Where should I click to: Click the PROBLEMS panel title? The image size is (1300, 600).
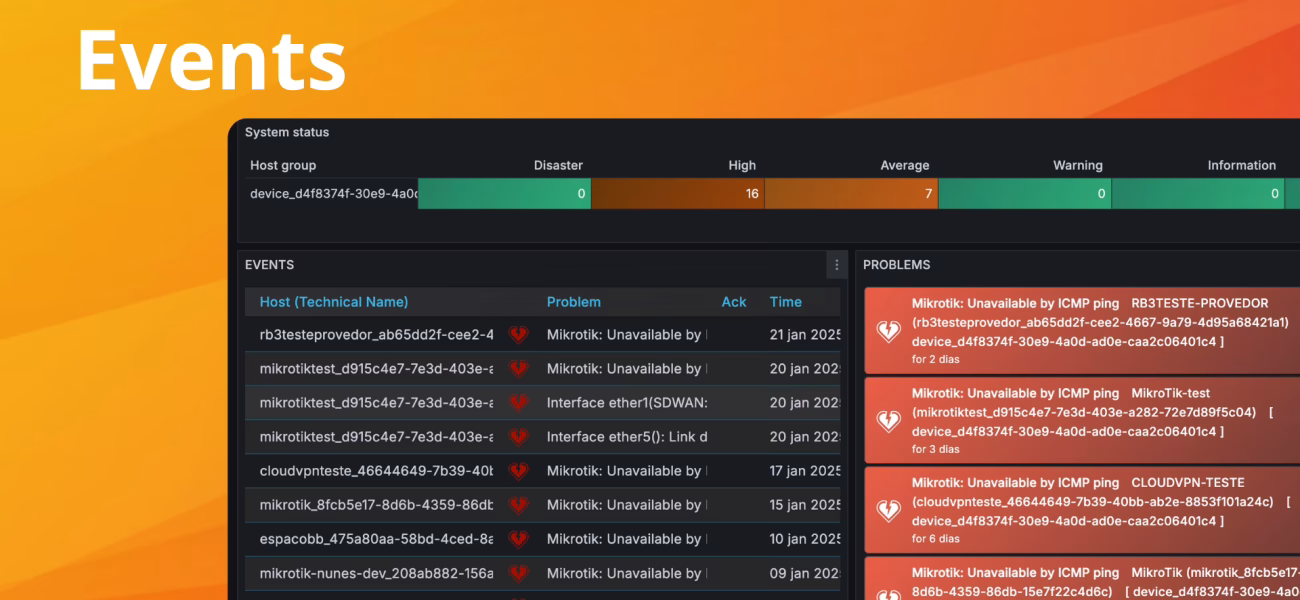point(896,265)
